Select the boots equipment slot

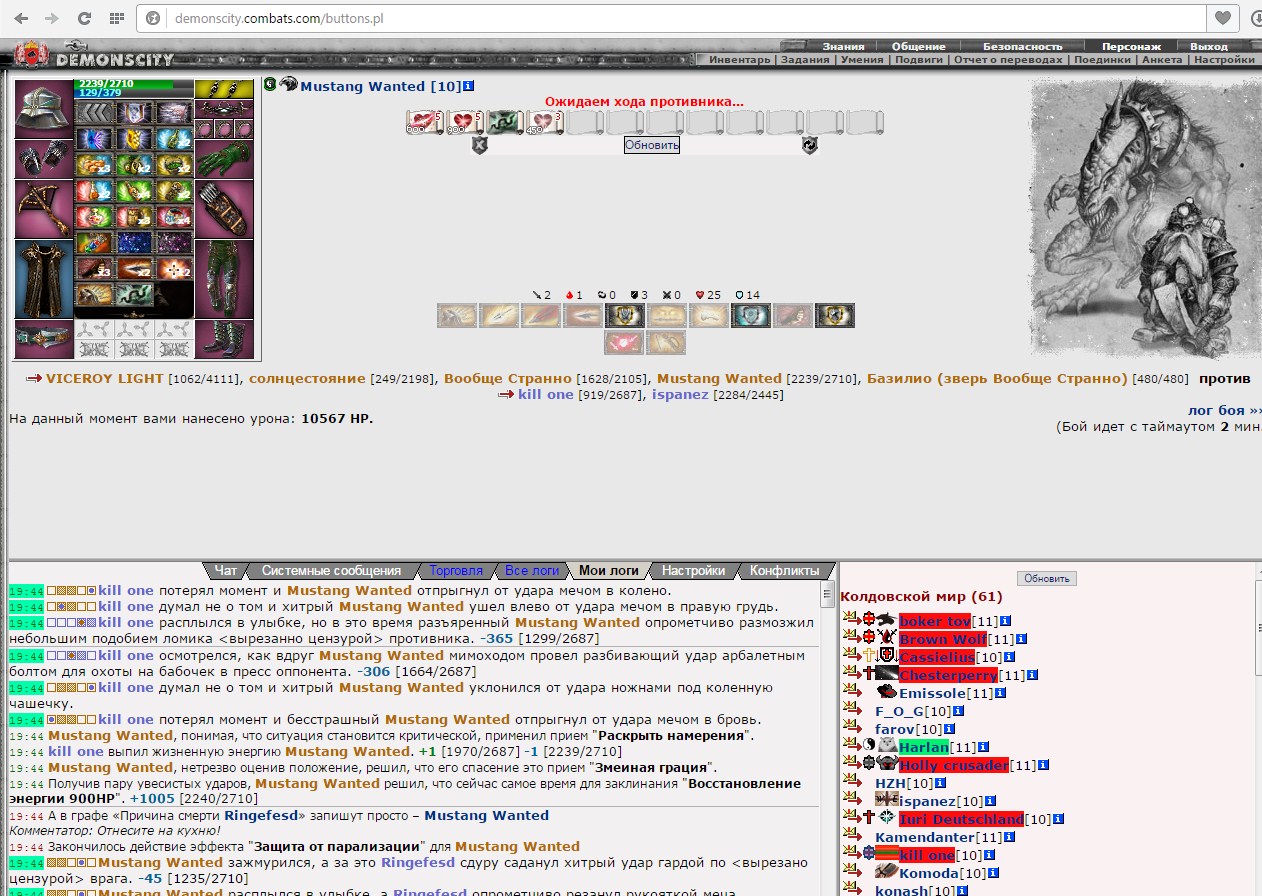(x=223, y=339)
